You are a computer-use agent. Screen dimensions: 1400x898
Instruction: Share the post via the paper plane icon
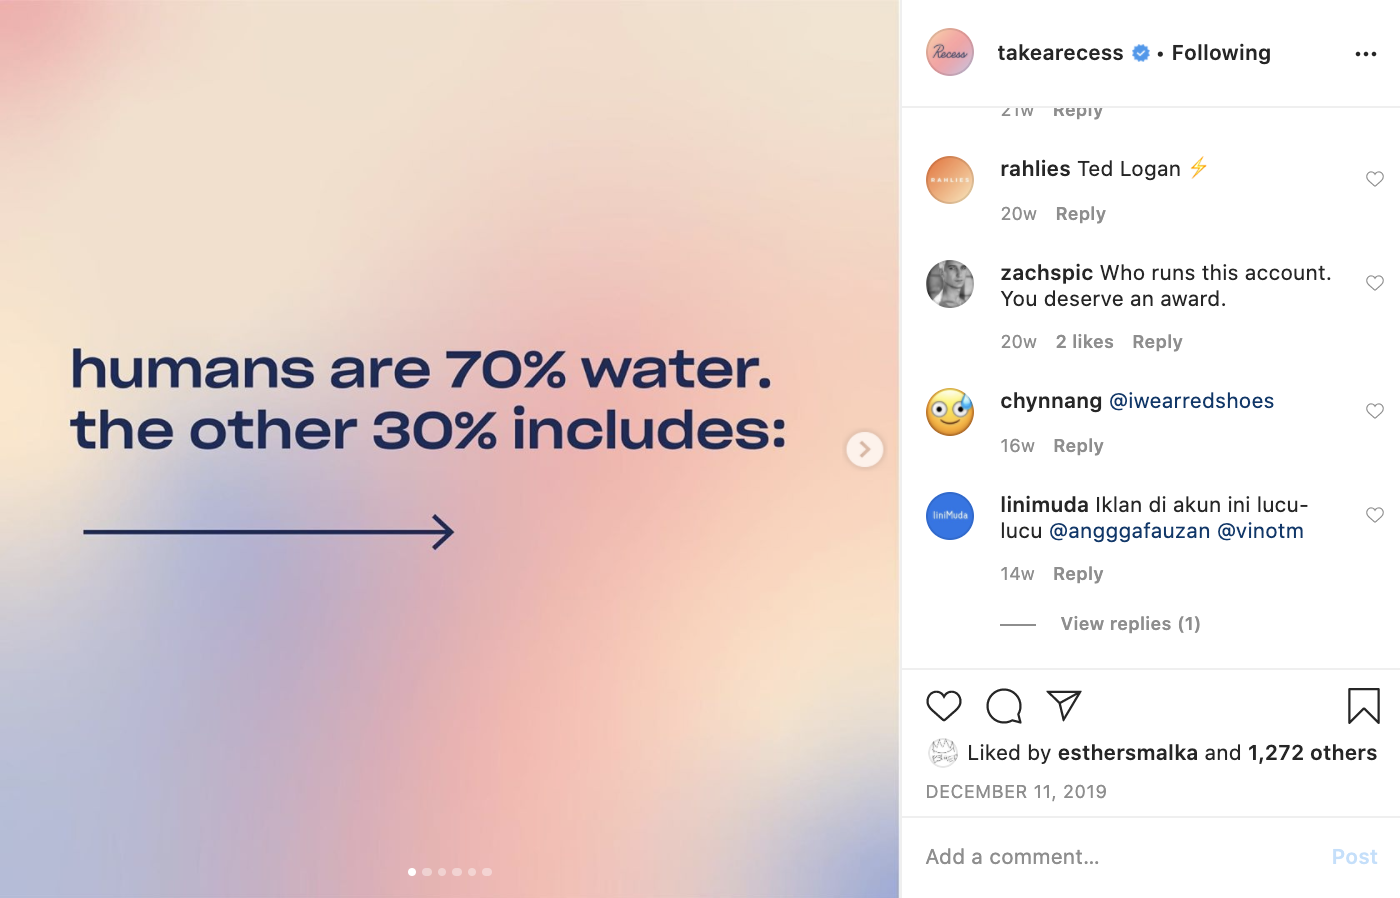pyautogui.click(x=1064, y=706)
